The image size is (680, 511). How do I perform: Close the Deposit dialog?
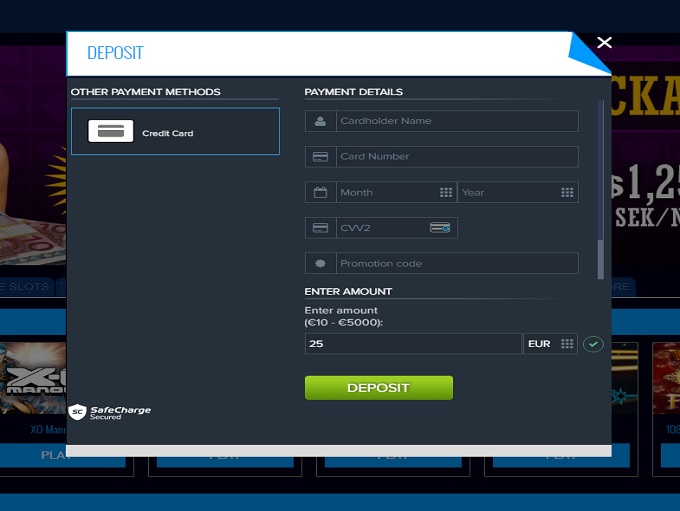click(604, 42)
